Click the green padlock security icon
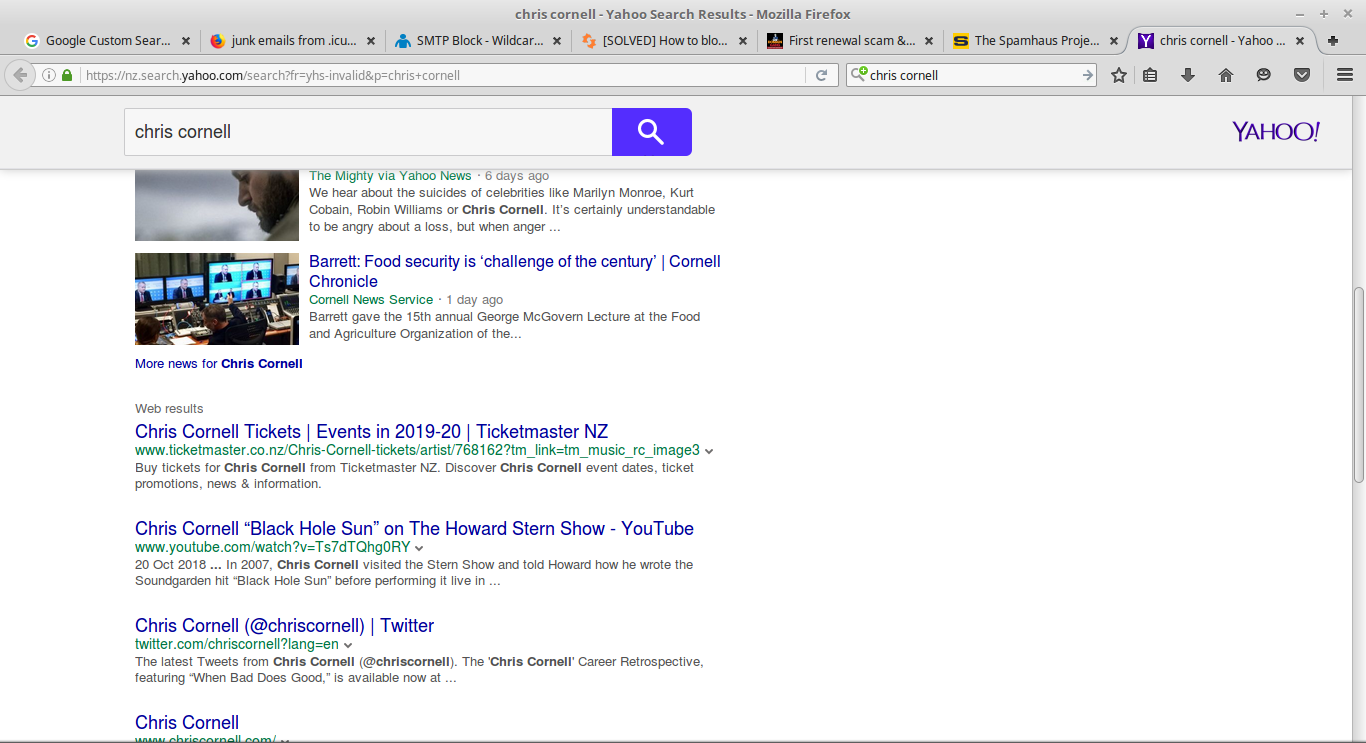1366x743 pixels. click(x=67, y=75)
